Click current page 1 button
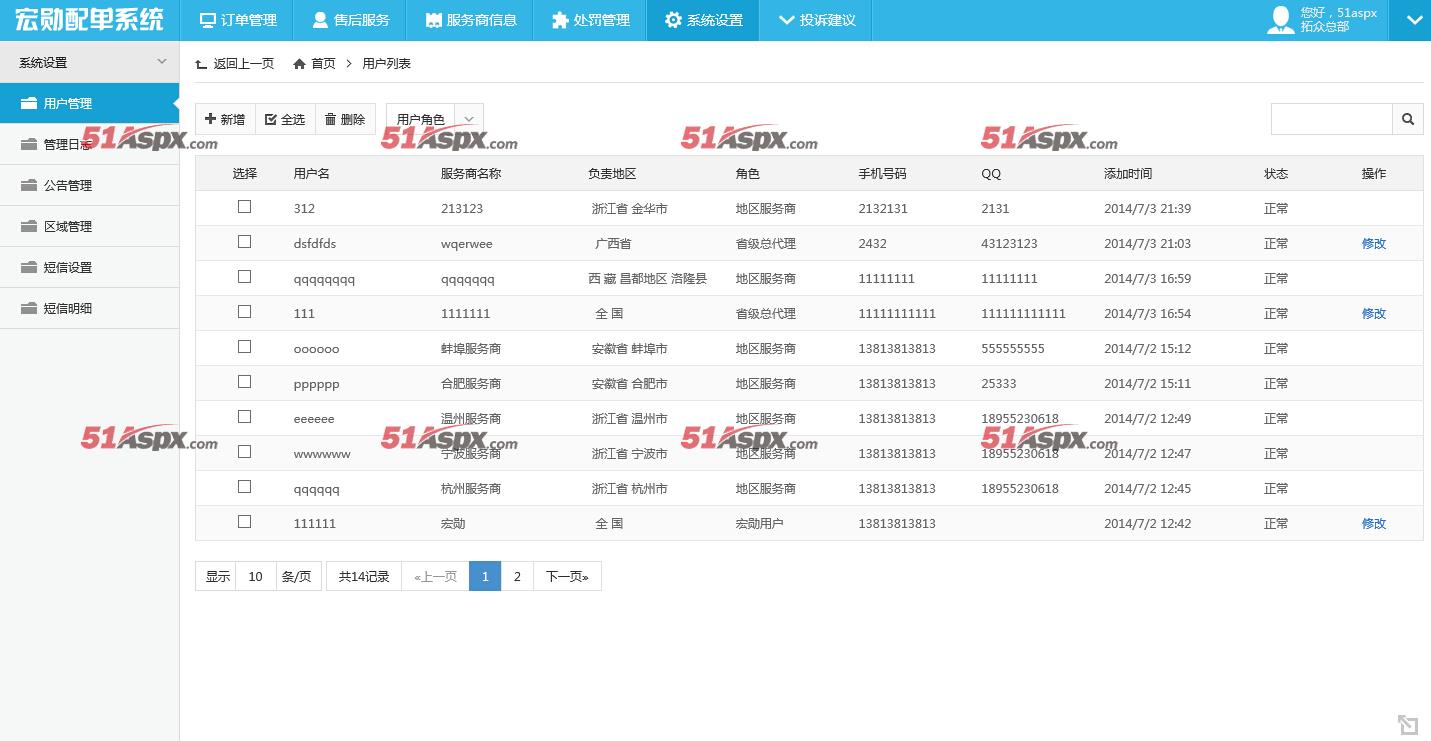Viewport: 1431px width, 741px height. 485,576
